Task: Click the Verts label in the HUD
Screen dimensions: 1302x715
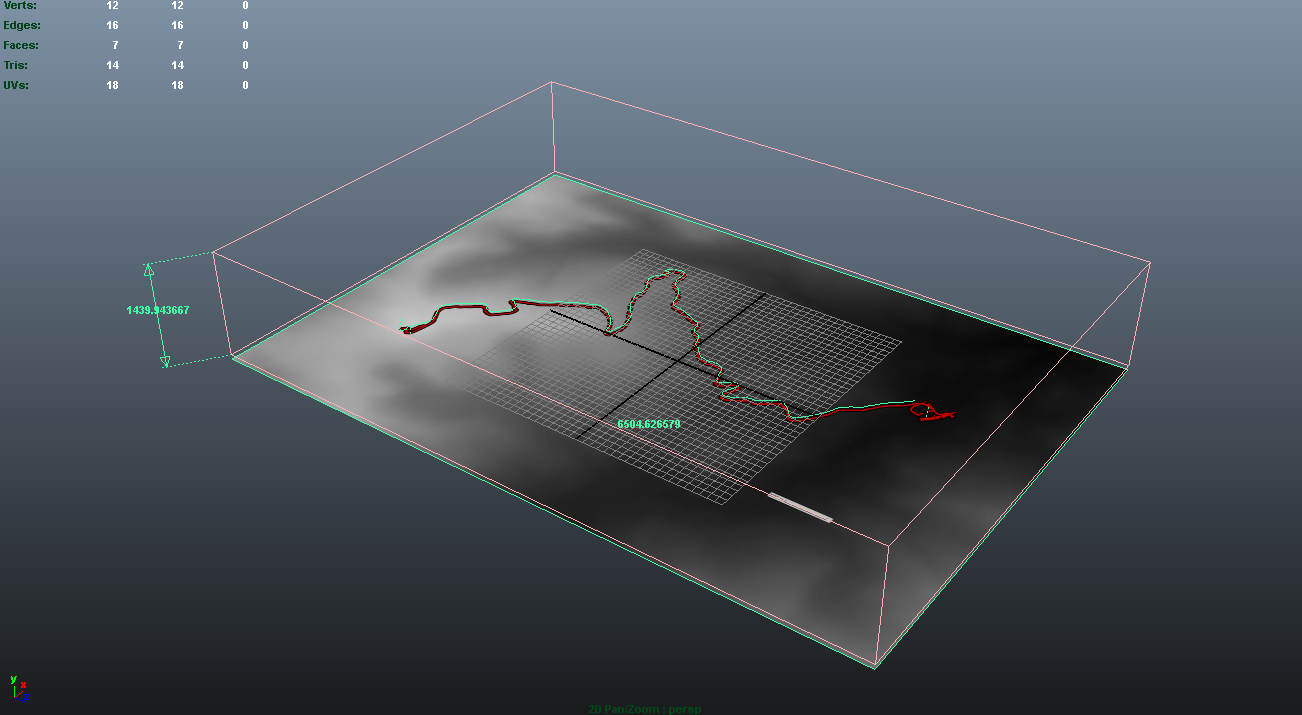Action: (x=20, y=6)
